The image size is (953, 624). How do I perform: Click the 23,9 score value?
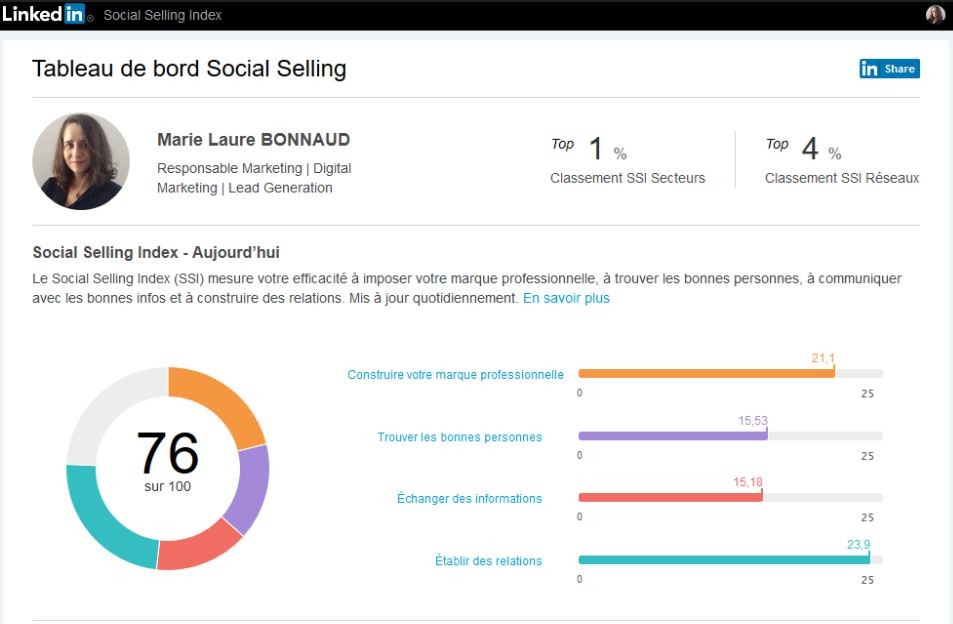coord(858,544)
